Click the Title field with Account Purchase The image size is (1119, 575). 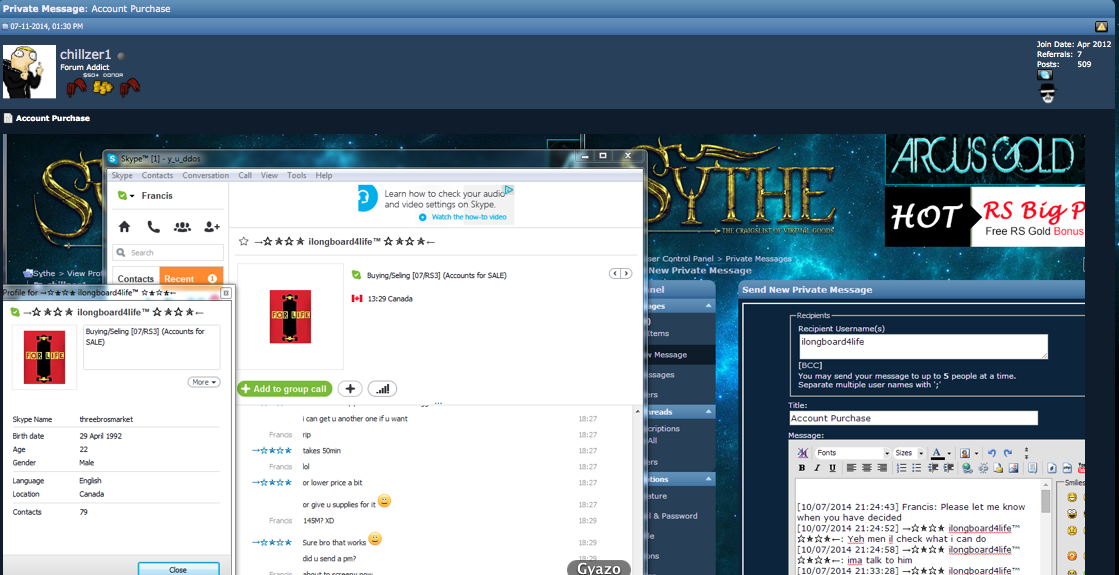[913, 418]
